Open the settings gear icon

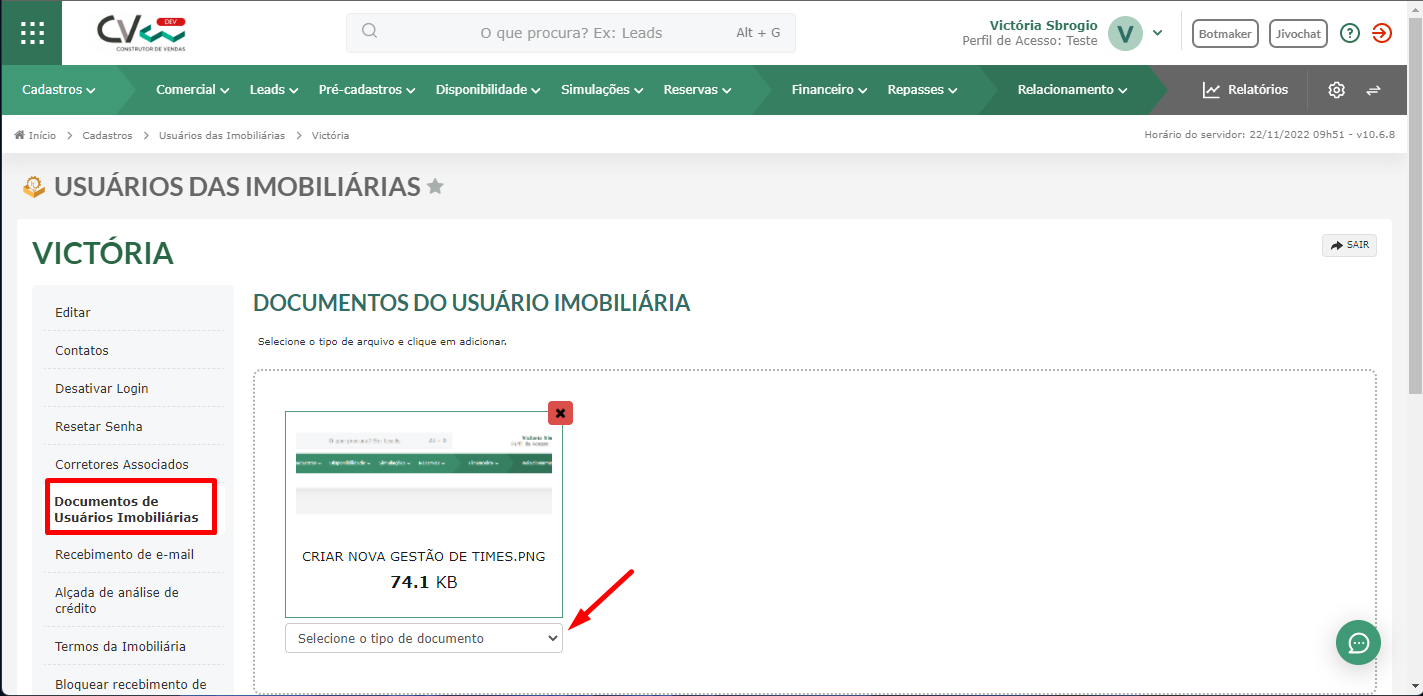(x=1336, y=90)
